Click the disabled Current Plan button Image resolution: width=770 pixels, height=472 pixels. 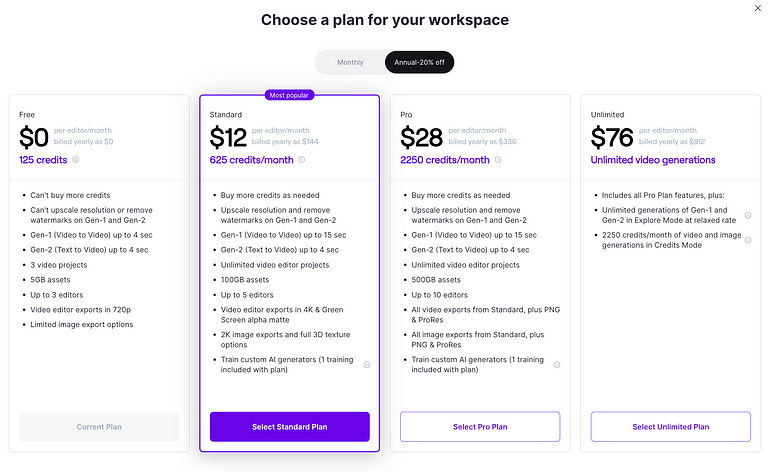pyautogui.click(x=99, y=427)
